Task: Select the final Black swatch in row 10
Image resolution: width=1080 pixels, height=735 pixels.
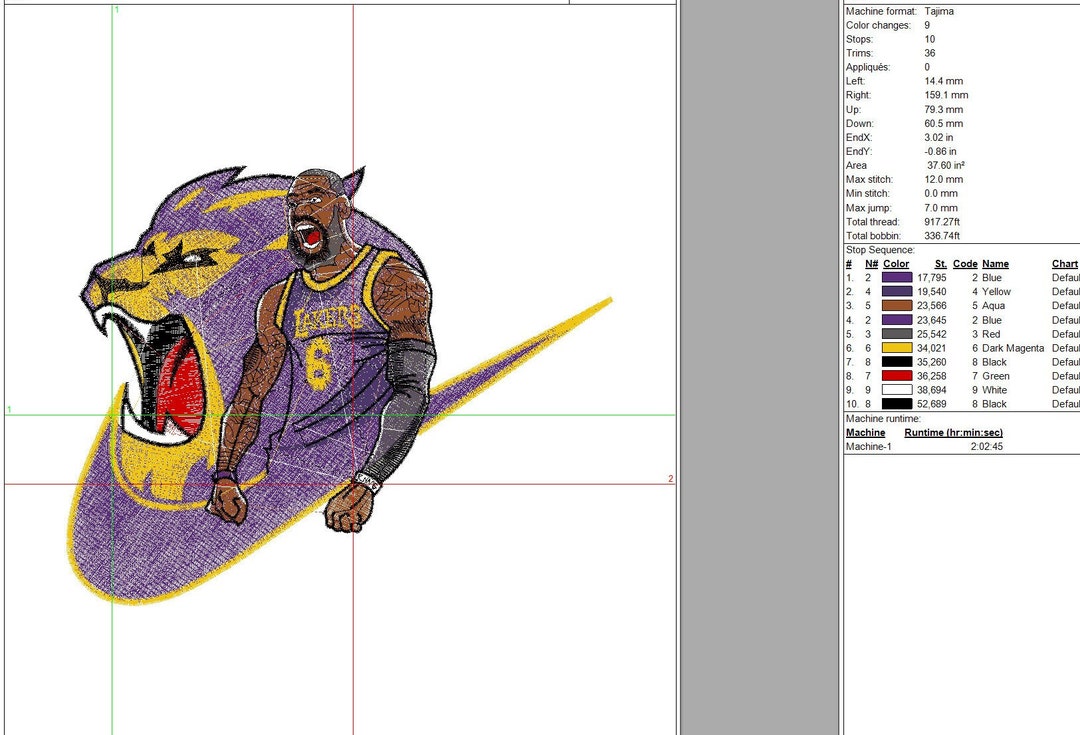Action: point(897,404)
